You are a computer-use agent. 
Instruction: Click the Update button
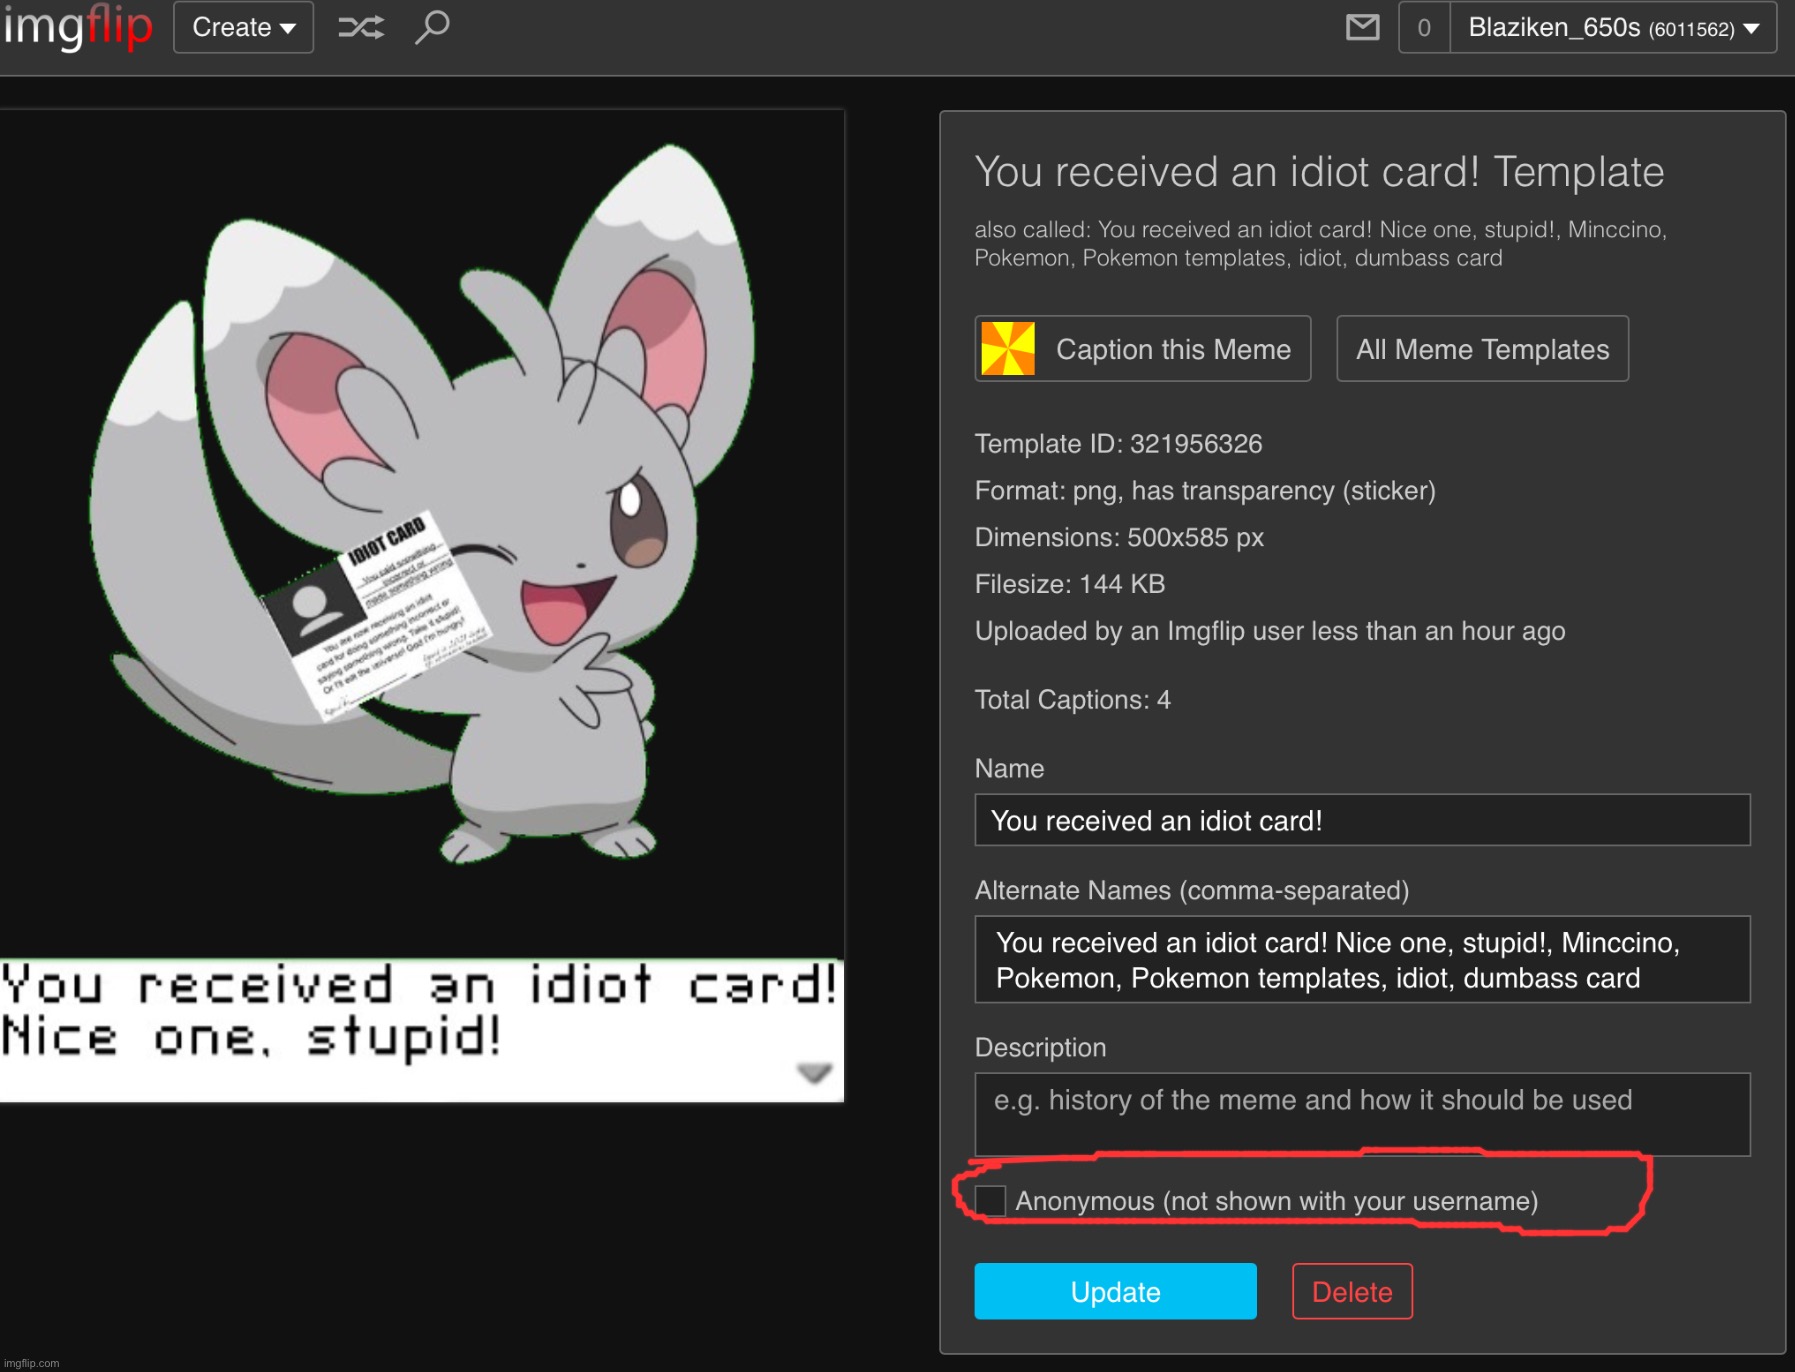(1115, 1291)
